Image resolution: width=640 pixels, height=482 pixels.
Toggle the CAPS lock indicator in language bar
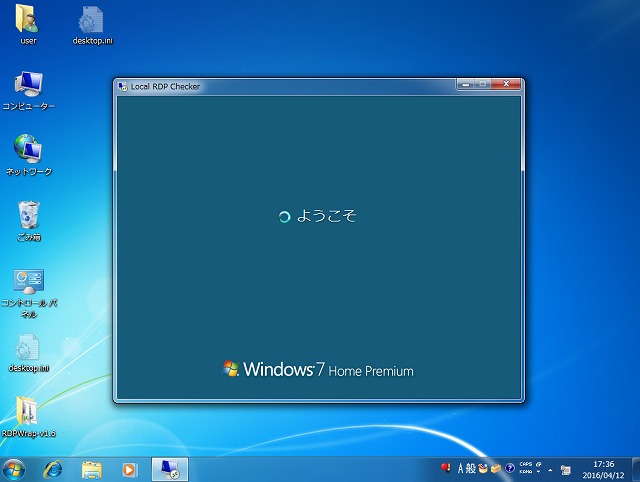pyautogui.click(x=525, y=464)
